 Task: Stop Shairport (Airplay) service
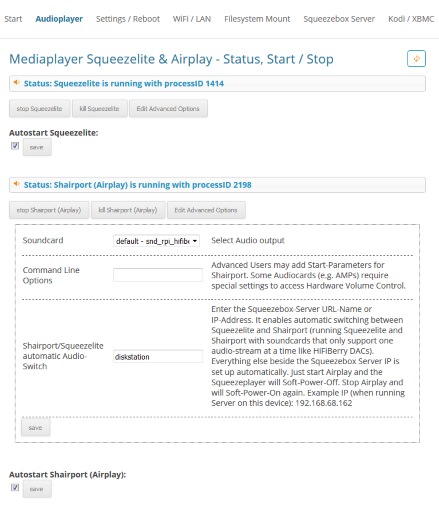[49, 210]
